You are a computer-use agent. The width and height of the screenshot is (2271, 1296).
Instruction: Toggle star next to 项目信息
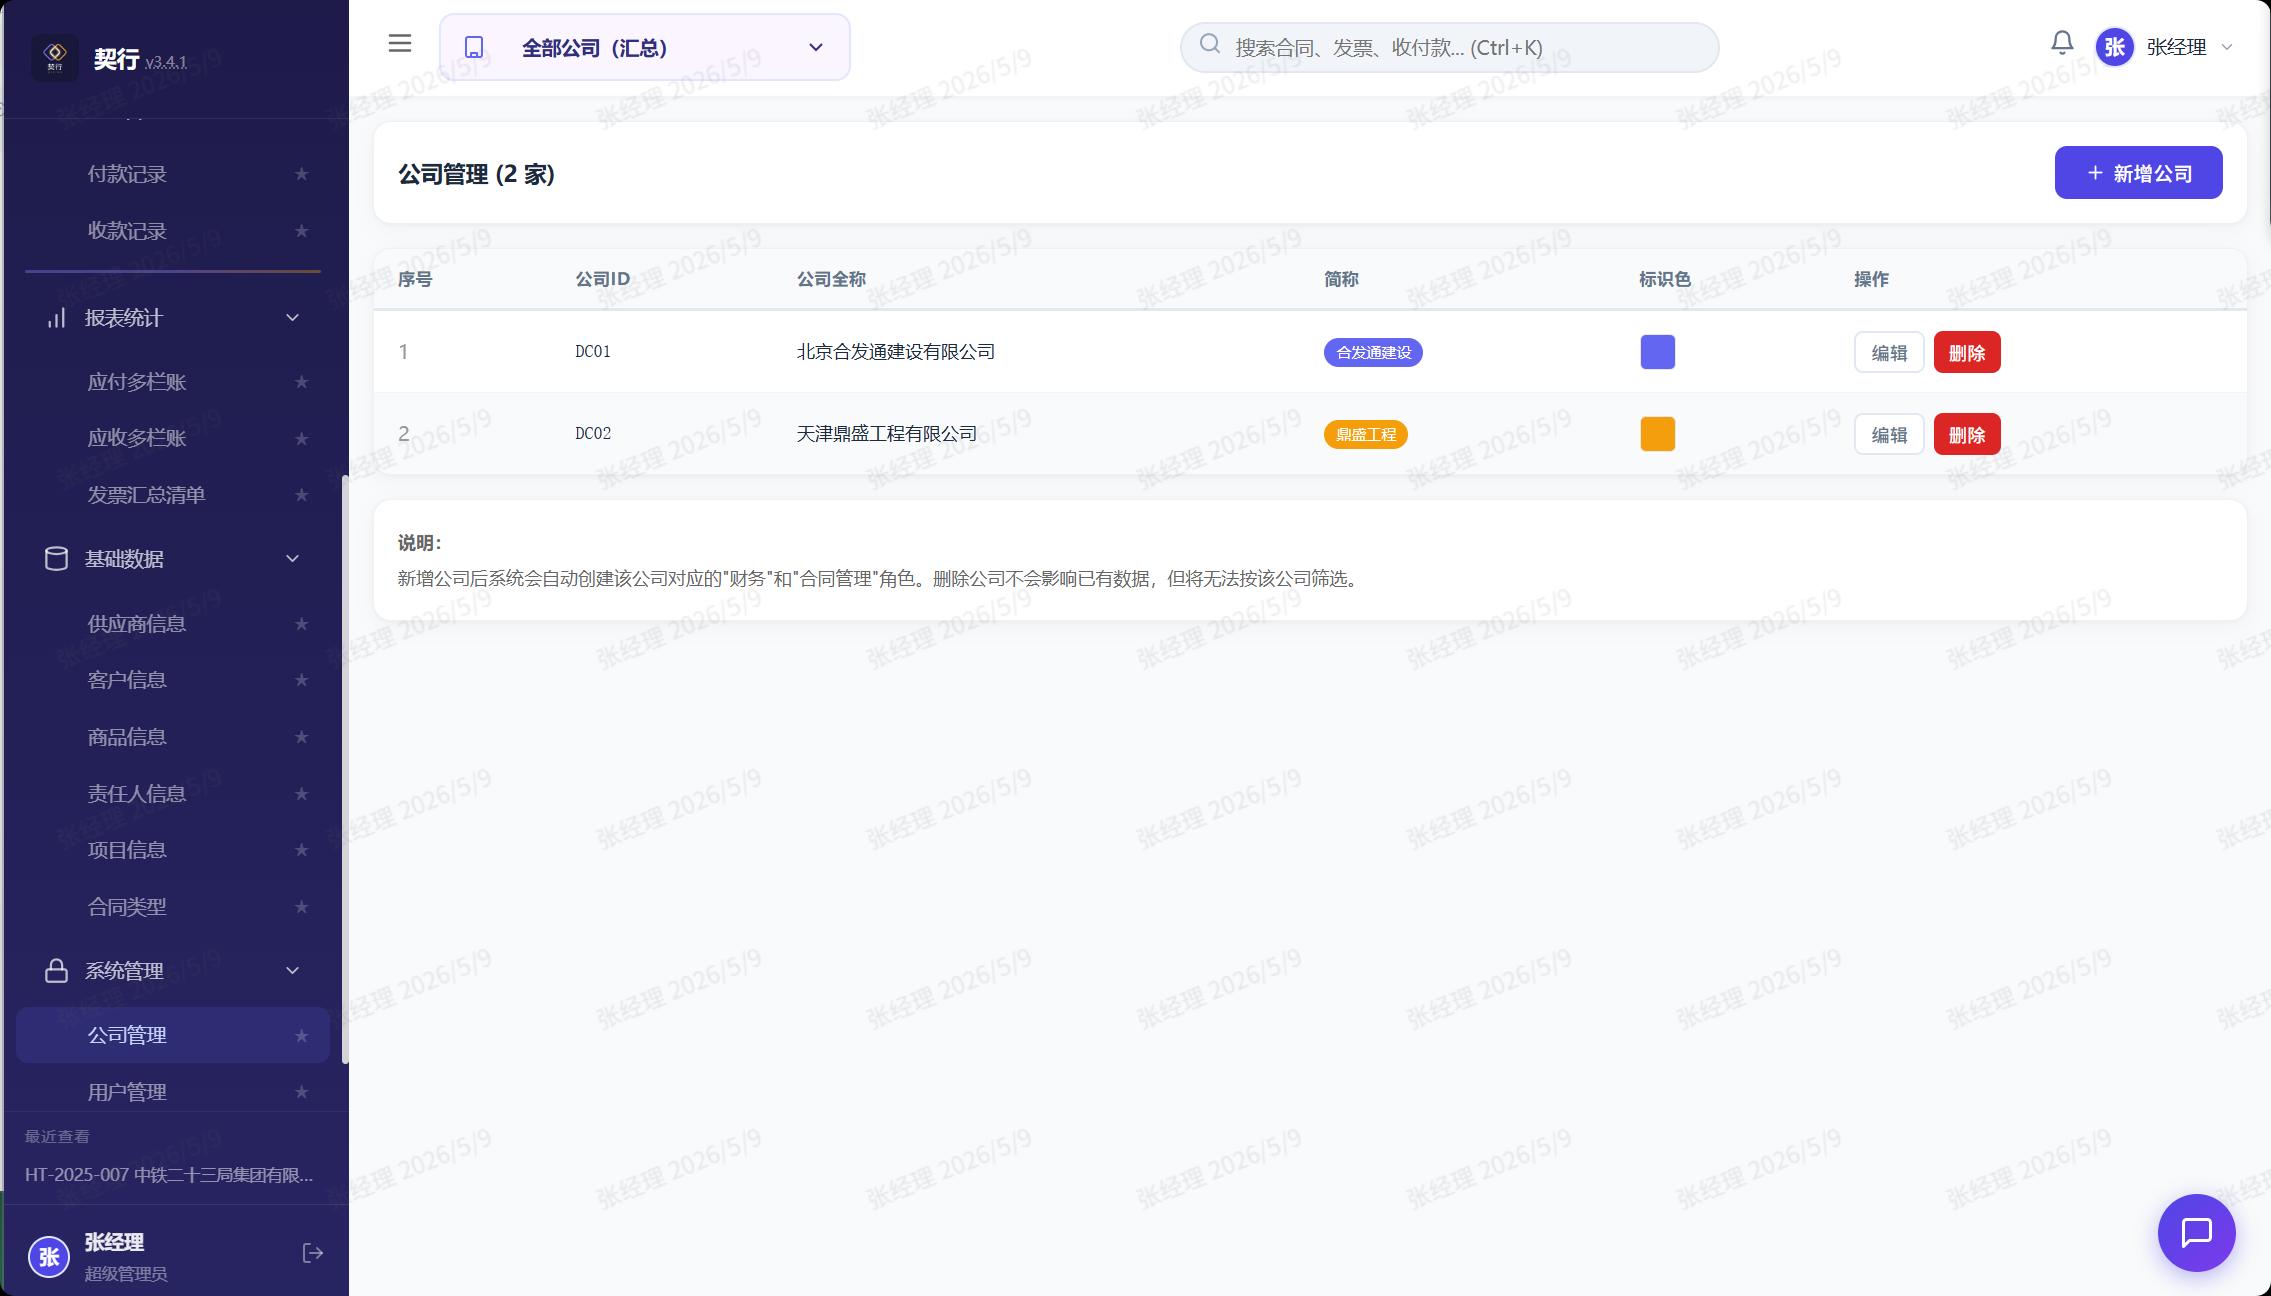pyautogui.click(x=301, y=850)
